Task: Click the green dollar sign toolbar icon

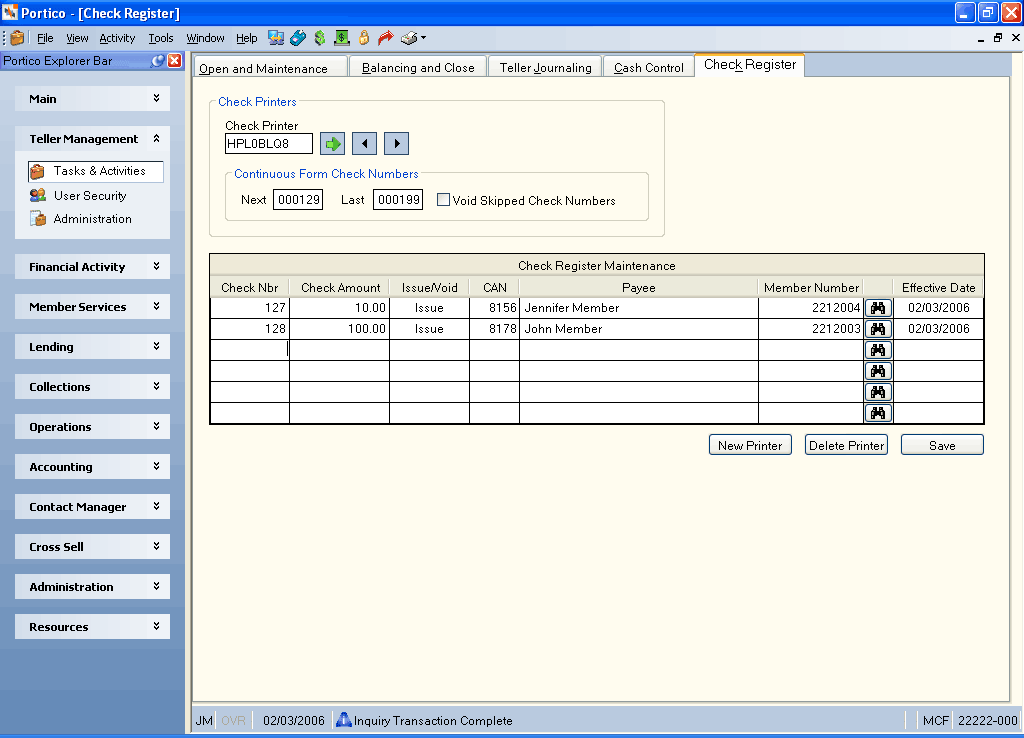Action: [x=319, y=38]
